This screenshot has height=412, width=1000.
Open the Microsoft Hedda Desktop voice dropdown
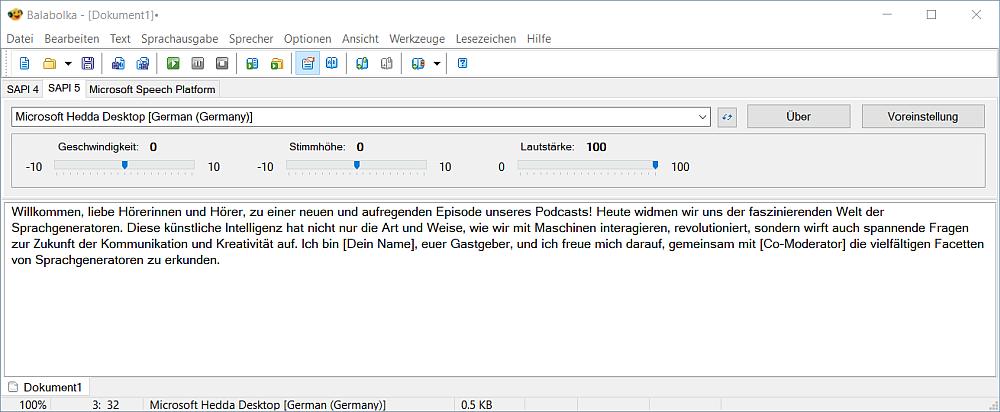361,117
